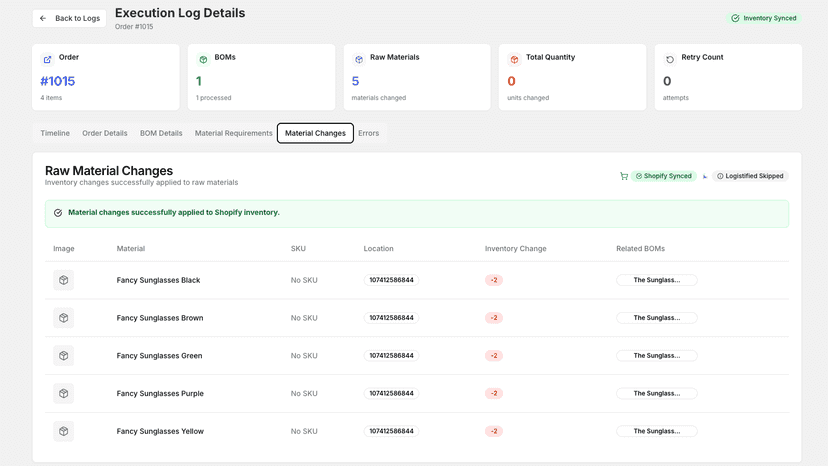Click the Inventory Synced badge at top
828x466 pixels.
tap(764, 18)
